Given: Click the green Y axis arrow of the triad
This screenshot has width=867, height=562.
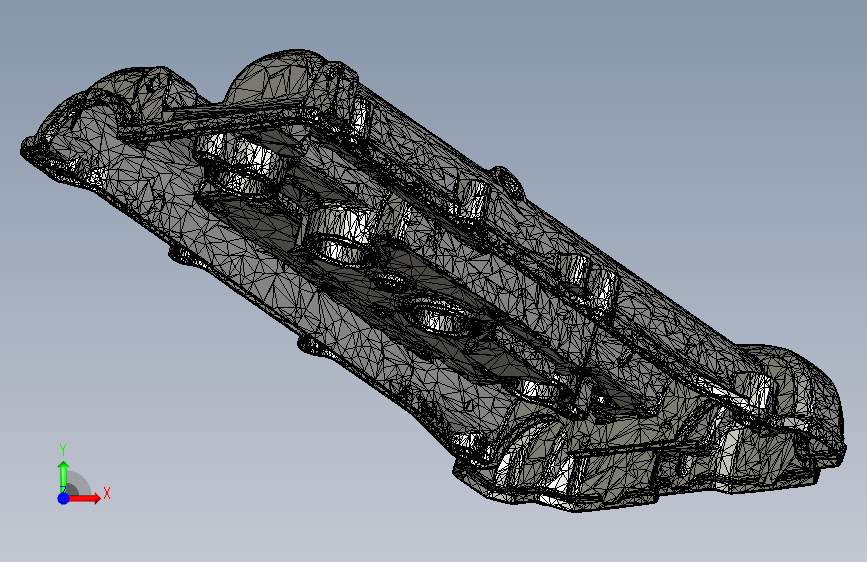Looking at the screenshot, I should point(64,476).
